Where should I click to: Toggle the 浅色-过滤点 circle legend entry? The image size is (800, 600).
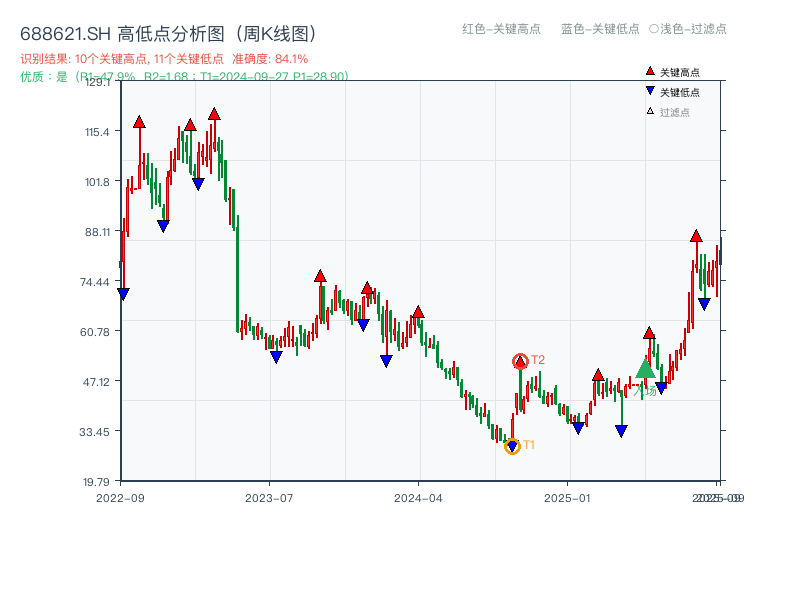tap(688, 30)
